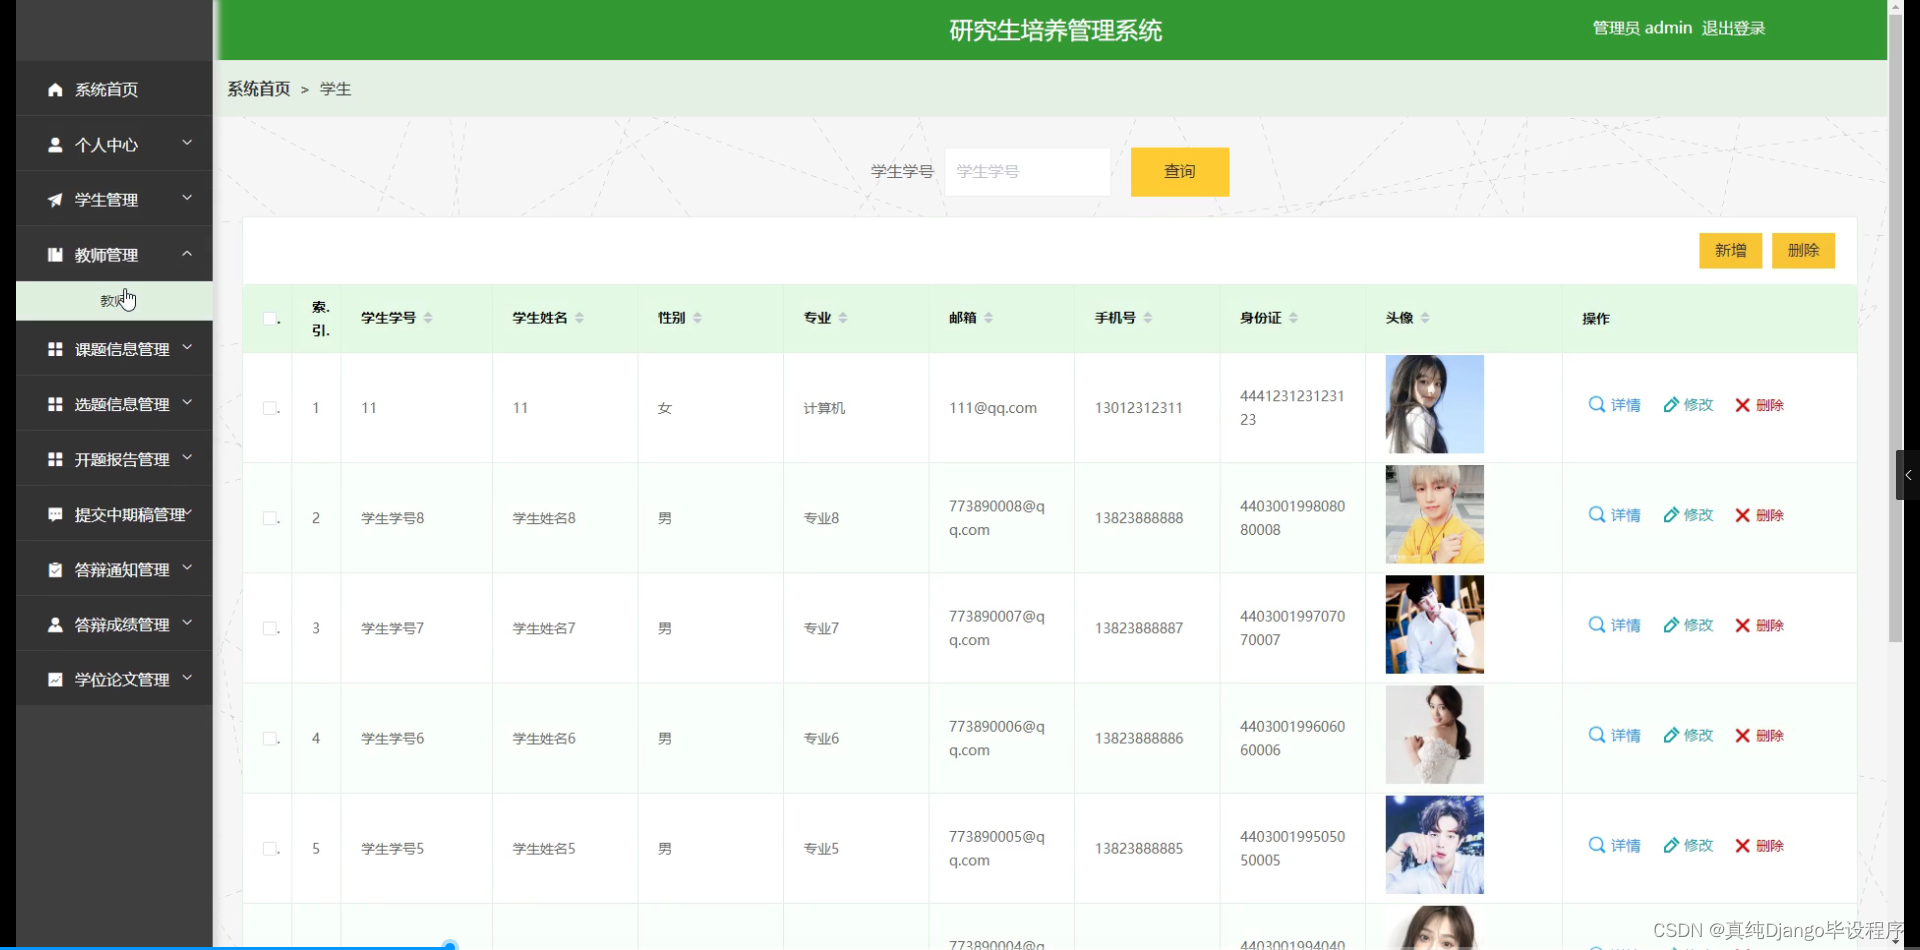This screenshot has height=950, width=1920.
Task: Check the checkbox on row 1
Action: coord(269,407)
